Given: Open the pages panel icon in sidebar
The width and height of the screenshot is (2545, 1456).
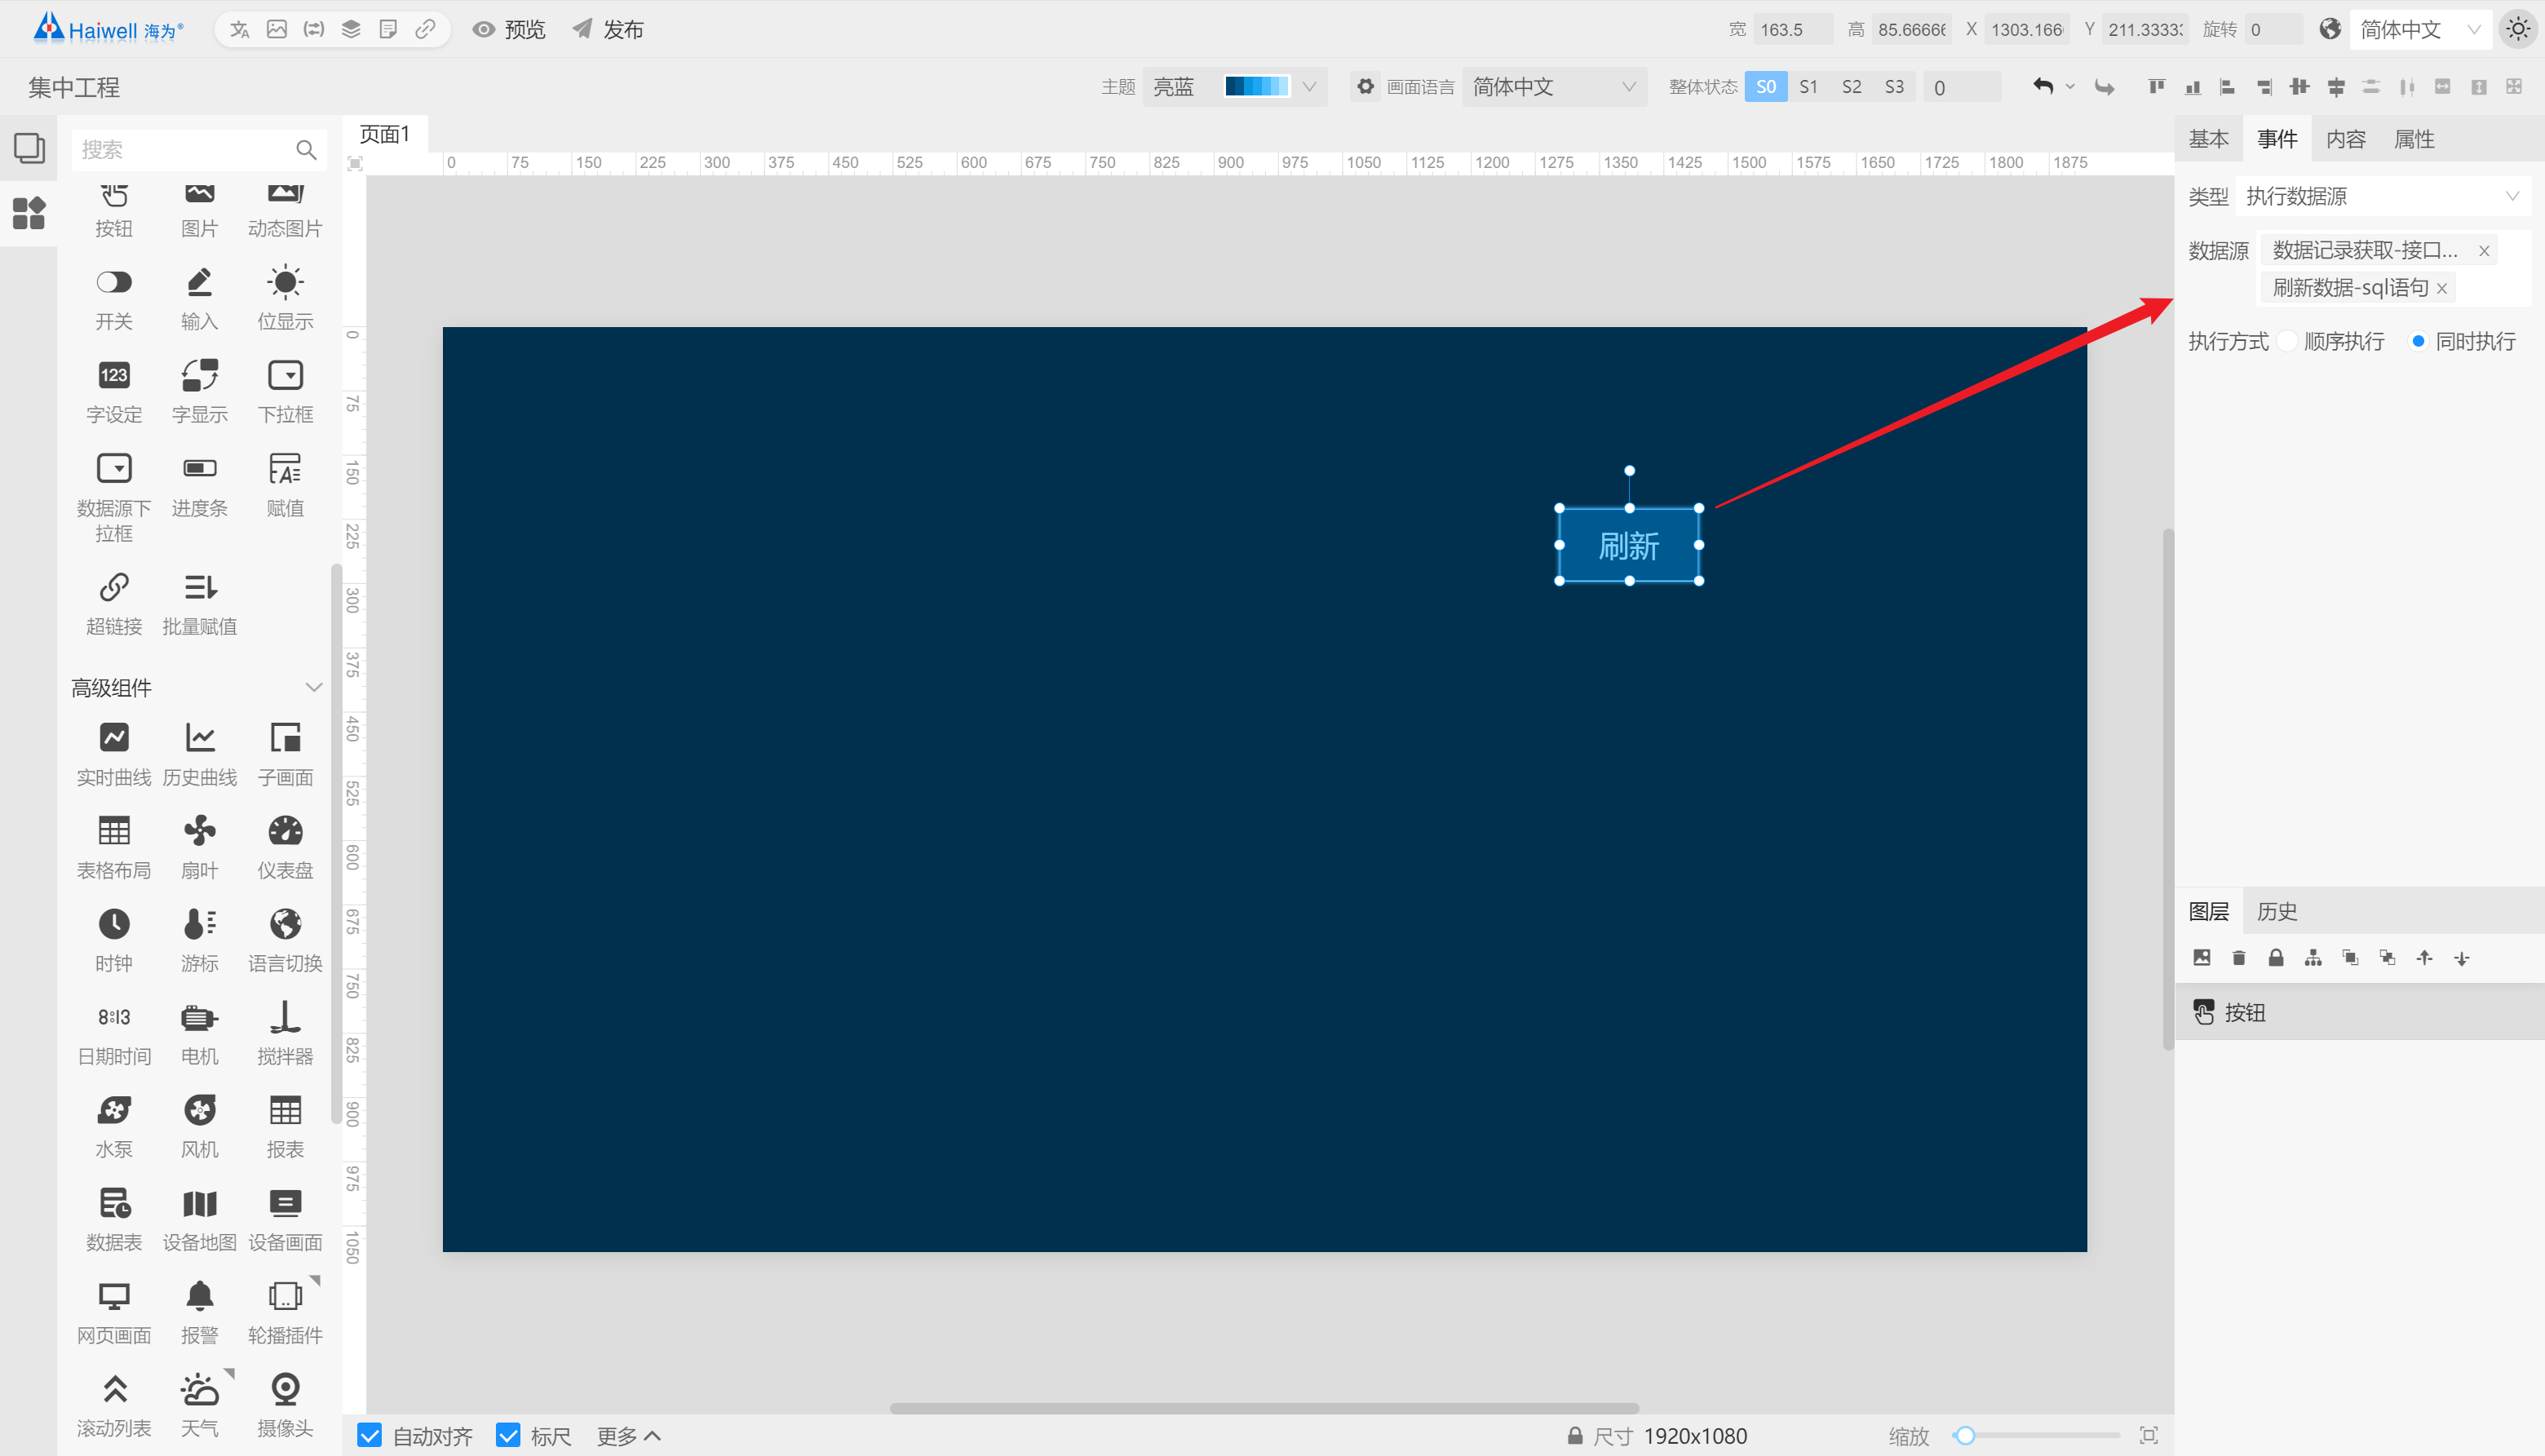Looking at the screenshot, I should (x=29, y=148).
